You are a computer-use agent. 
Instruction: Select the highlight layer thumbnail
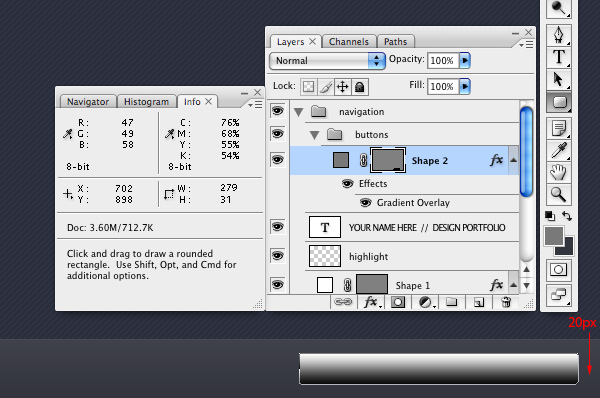coord(324,256)
